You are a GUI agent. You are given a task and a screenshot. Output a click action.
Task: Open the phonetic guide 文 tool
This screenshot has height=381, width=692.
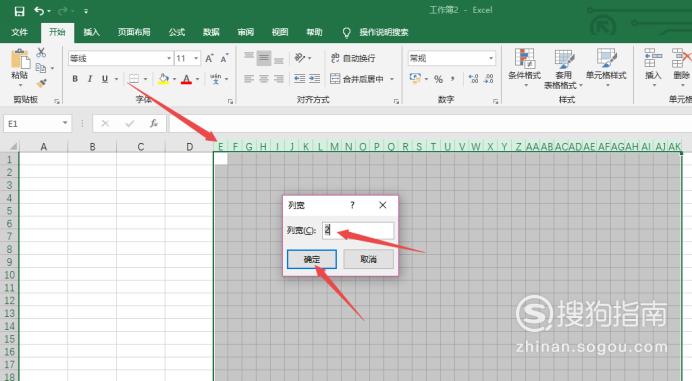tap(215, 79)
